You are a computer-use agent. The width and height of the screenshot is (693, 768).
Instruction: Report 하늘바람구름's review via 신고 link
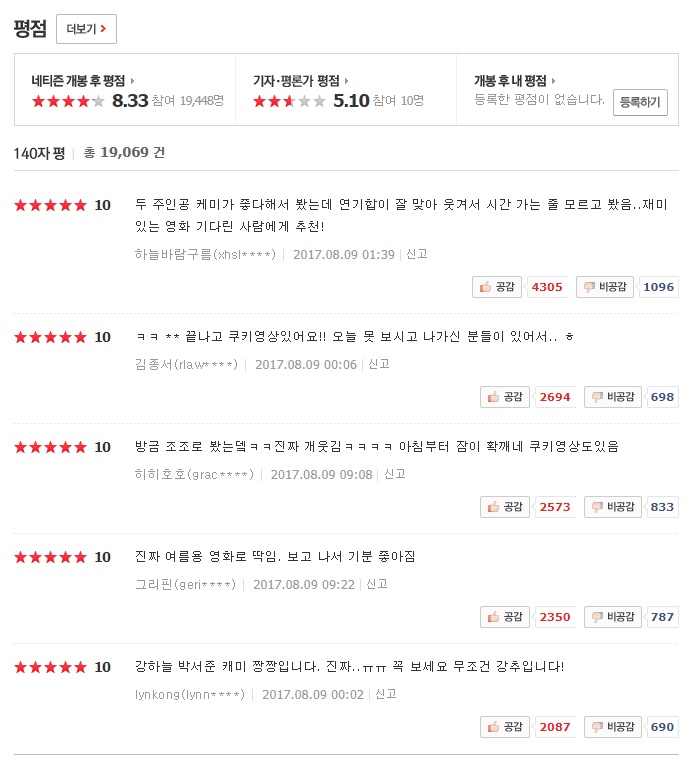coord(416,254)
